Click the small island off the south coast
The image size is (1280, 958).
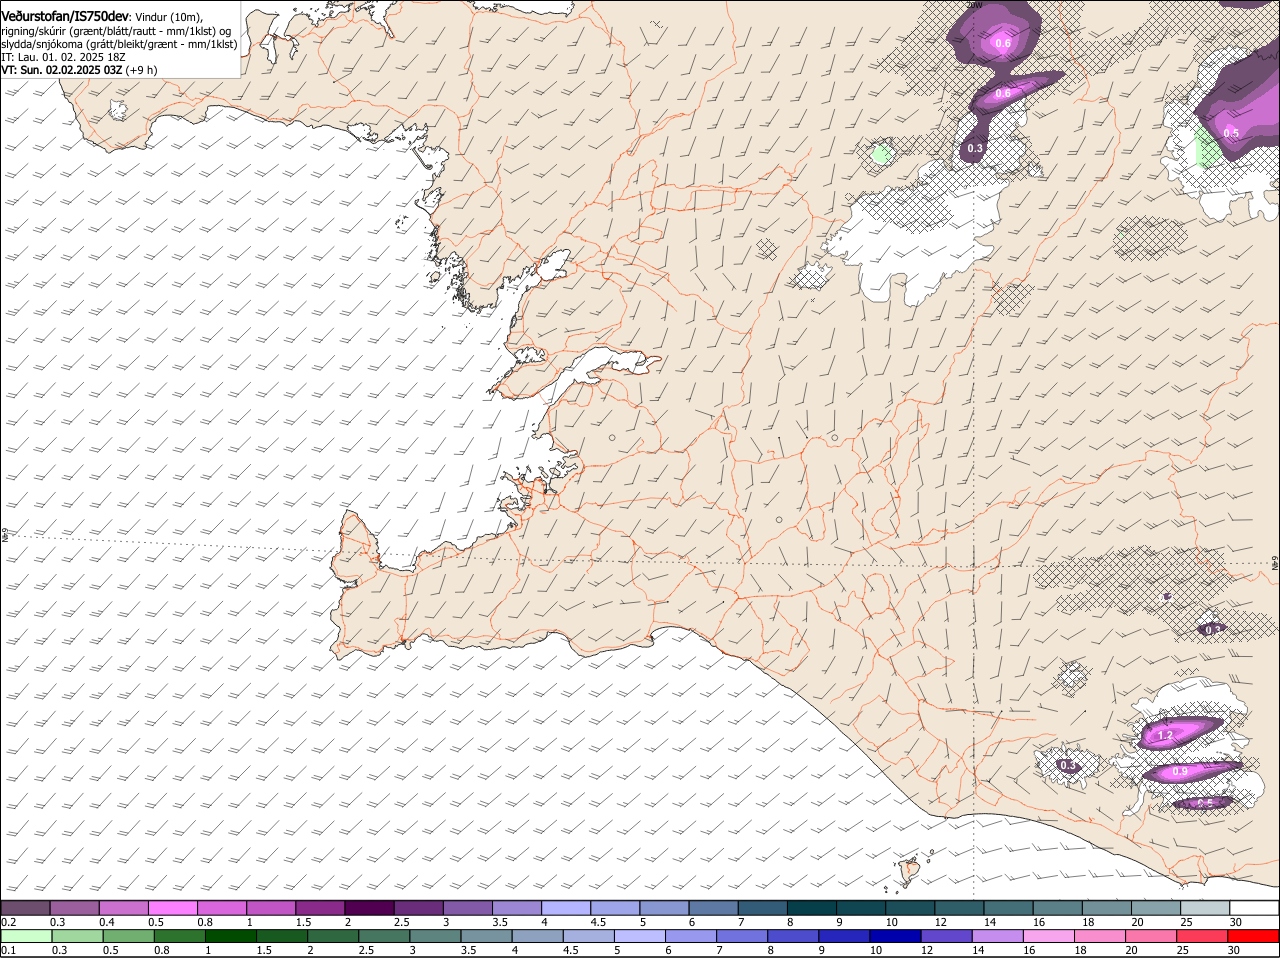910,870
